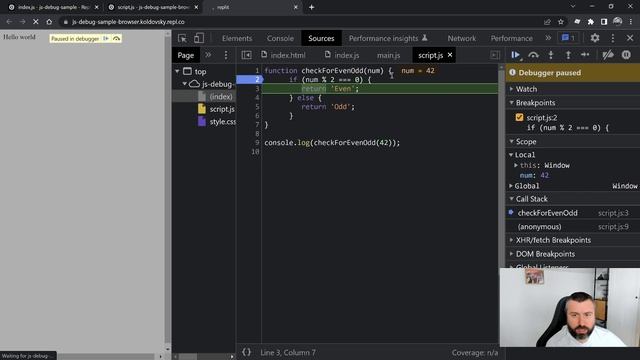Click the source editor vertical scrollbar
The image size is (640, 360).
[502, 204]
